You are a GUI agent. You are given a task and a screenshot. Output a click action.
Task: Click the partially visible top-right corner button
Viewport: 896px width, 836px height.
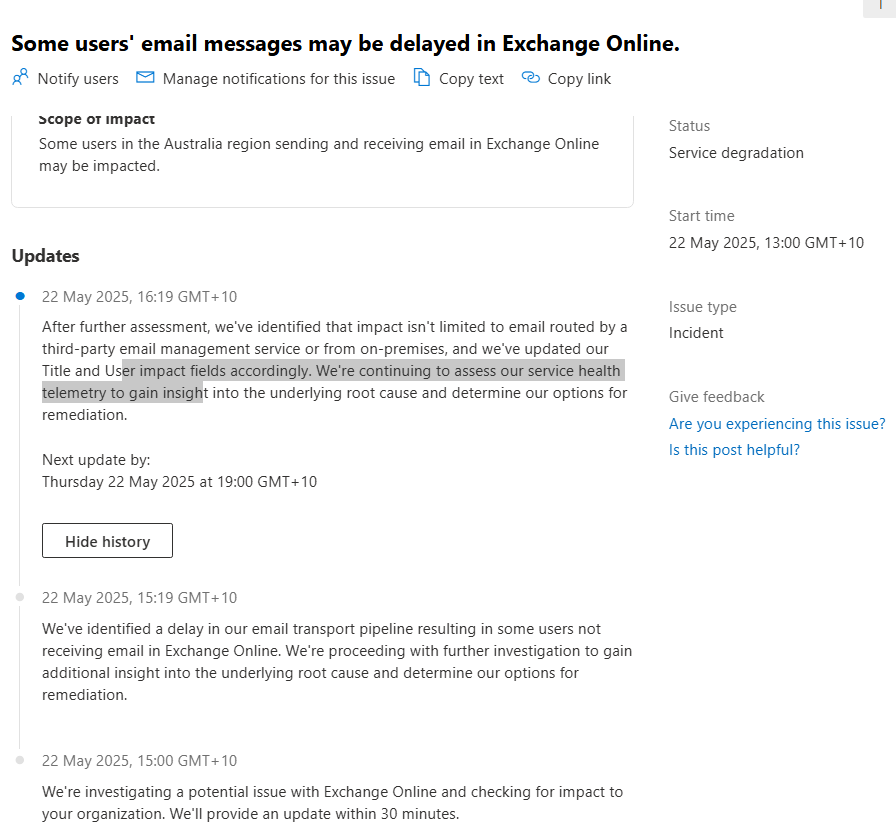click(x=879, y=9)
